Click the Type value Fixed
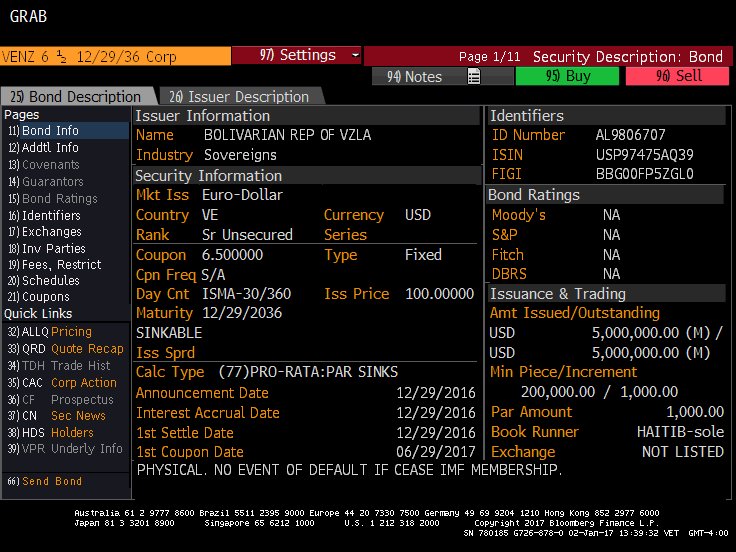The image size is (736, 552). click(423, 255)
